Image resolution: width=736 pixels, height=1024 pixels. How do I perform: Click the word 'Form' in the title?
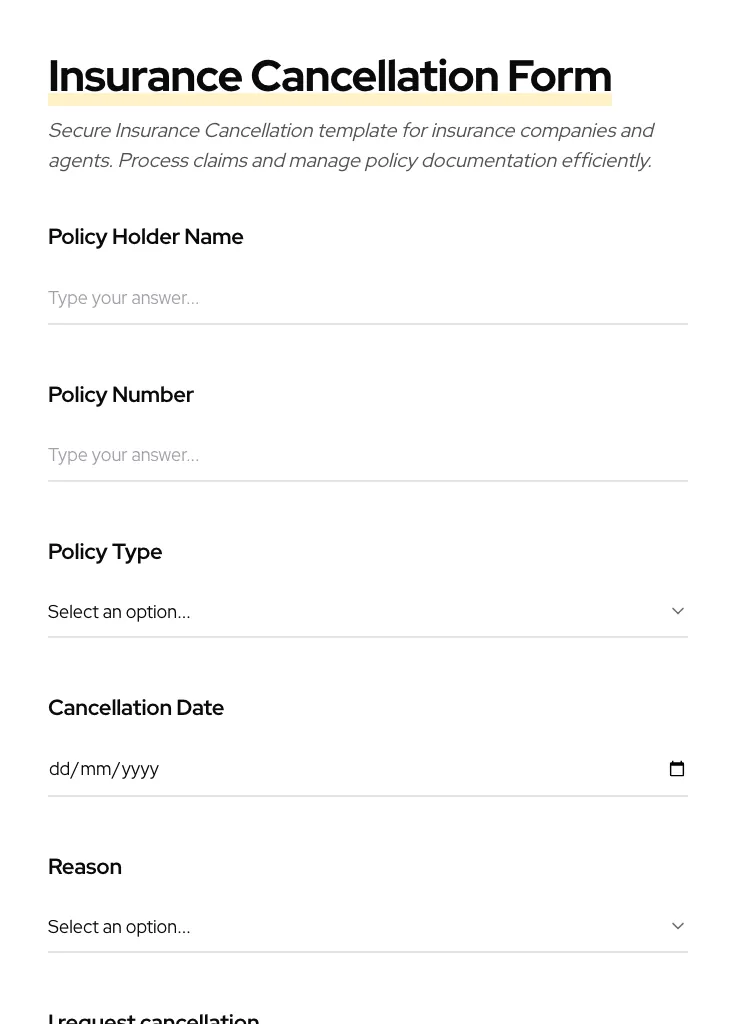point(559,76)
